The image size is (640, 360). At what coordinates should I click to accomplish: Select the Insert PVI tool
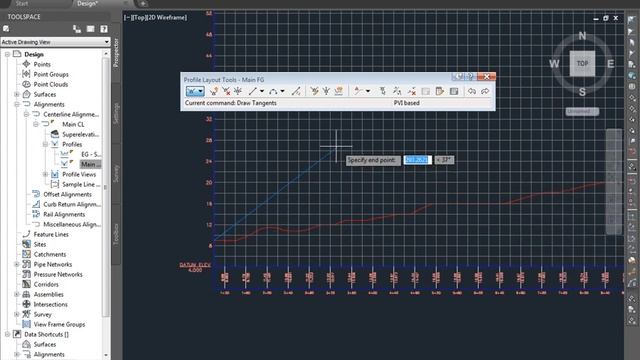click(x=214, y=91)
